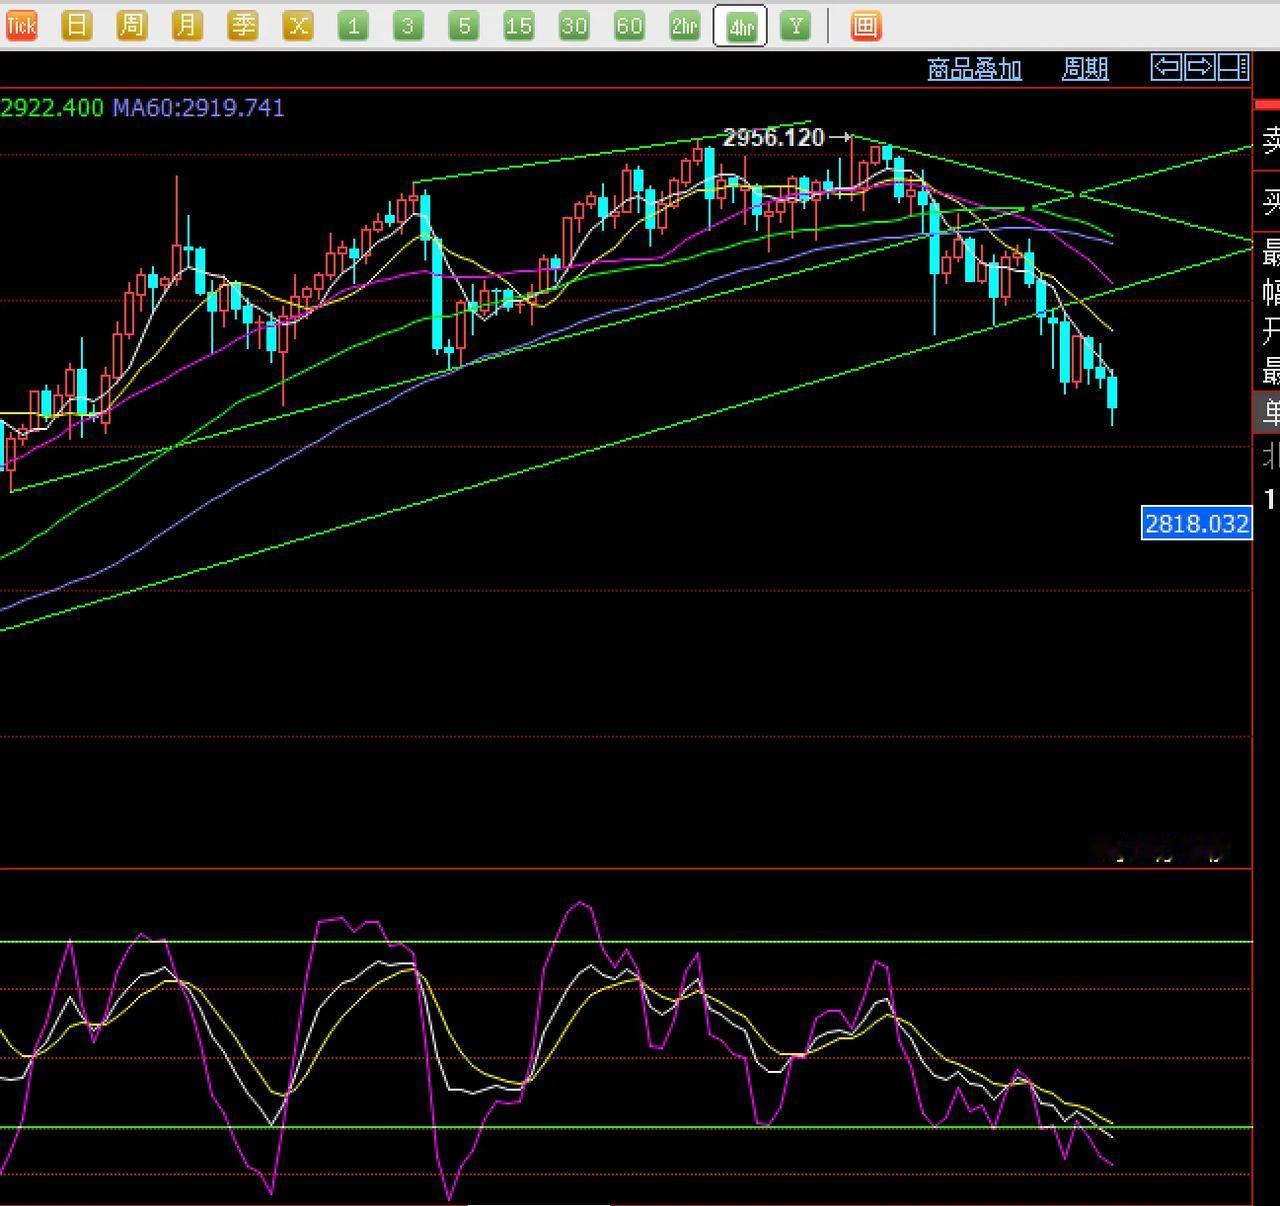The width and height of the screenshot is (1280, 1206).
Task: Select the 5-minute period button
Action: click(x=463, y=26)
